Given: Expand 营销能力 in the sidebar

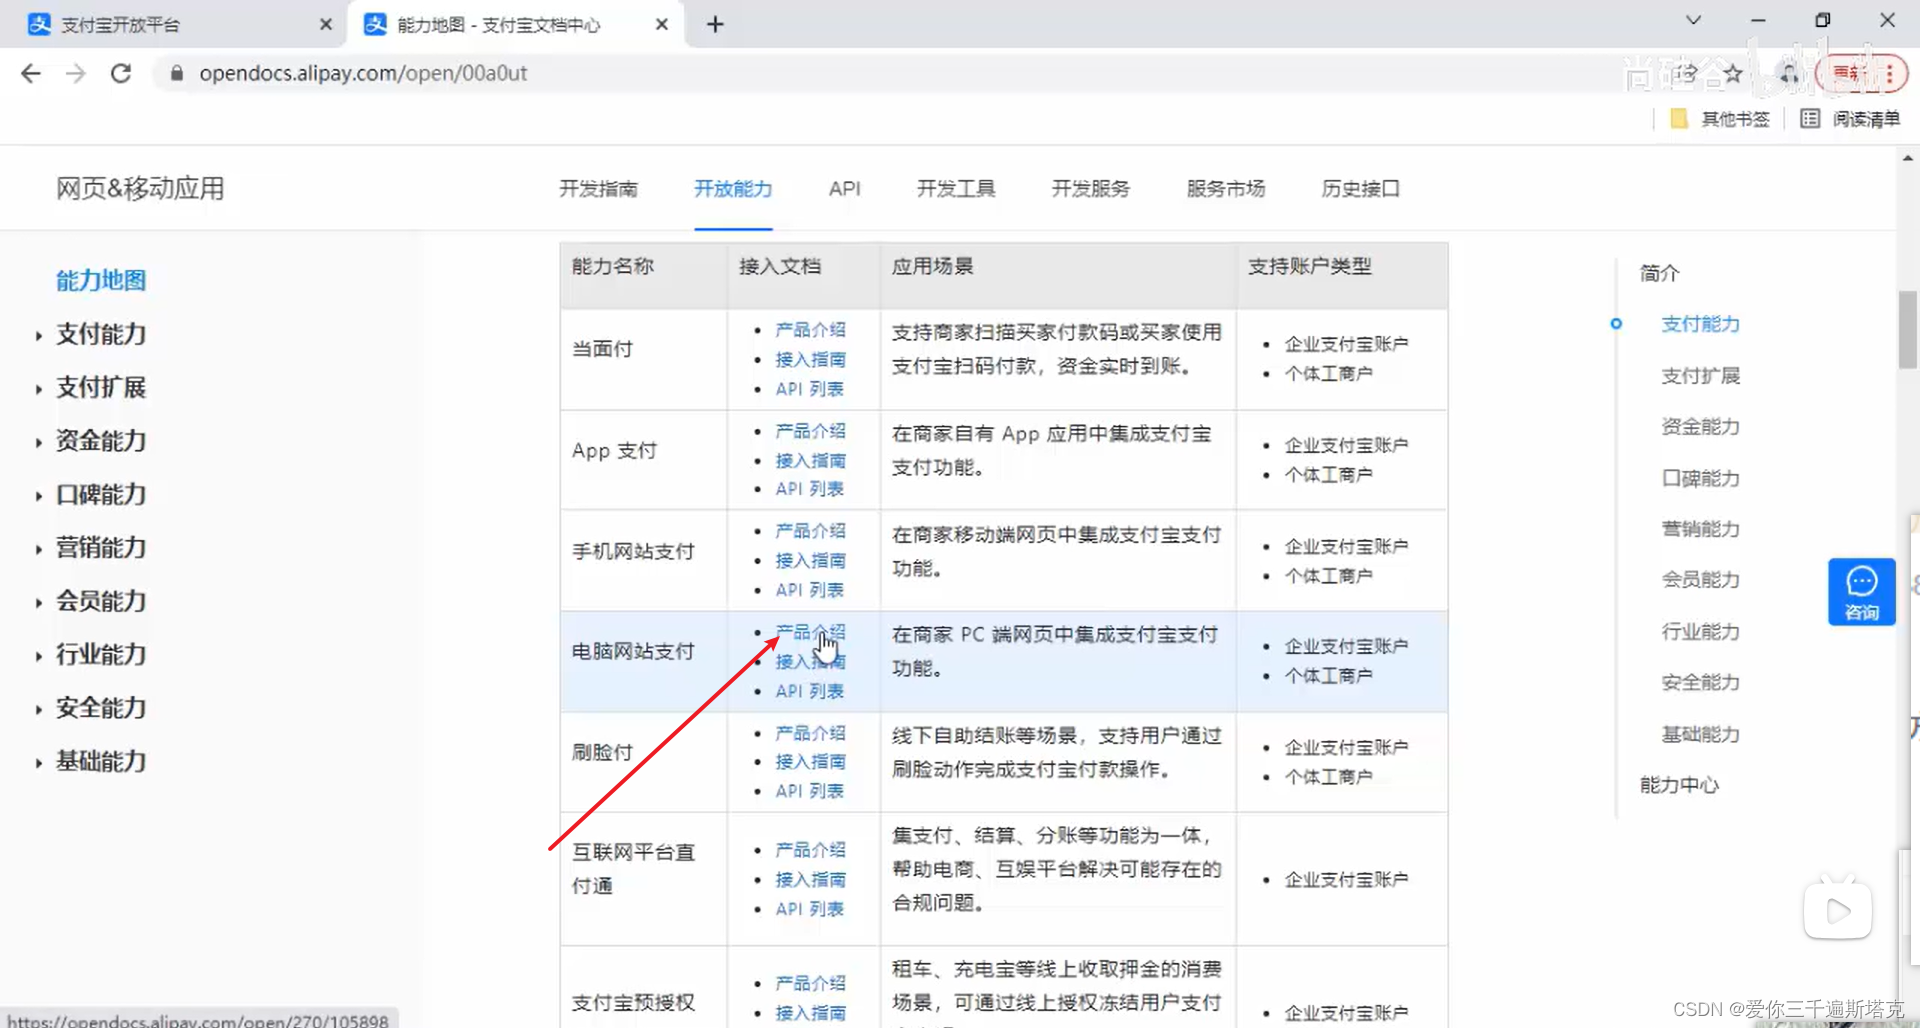Looking at the screenshot, I should pos(101,548).
